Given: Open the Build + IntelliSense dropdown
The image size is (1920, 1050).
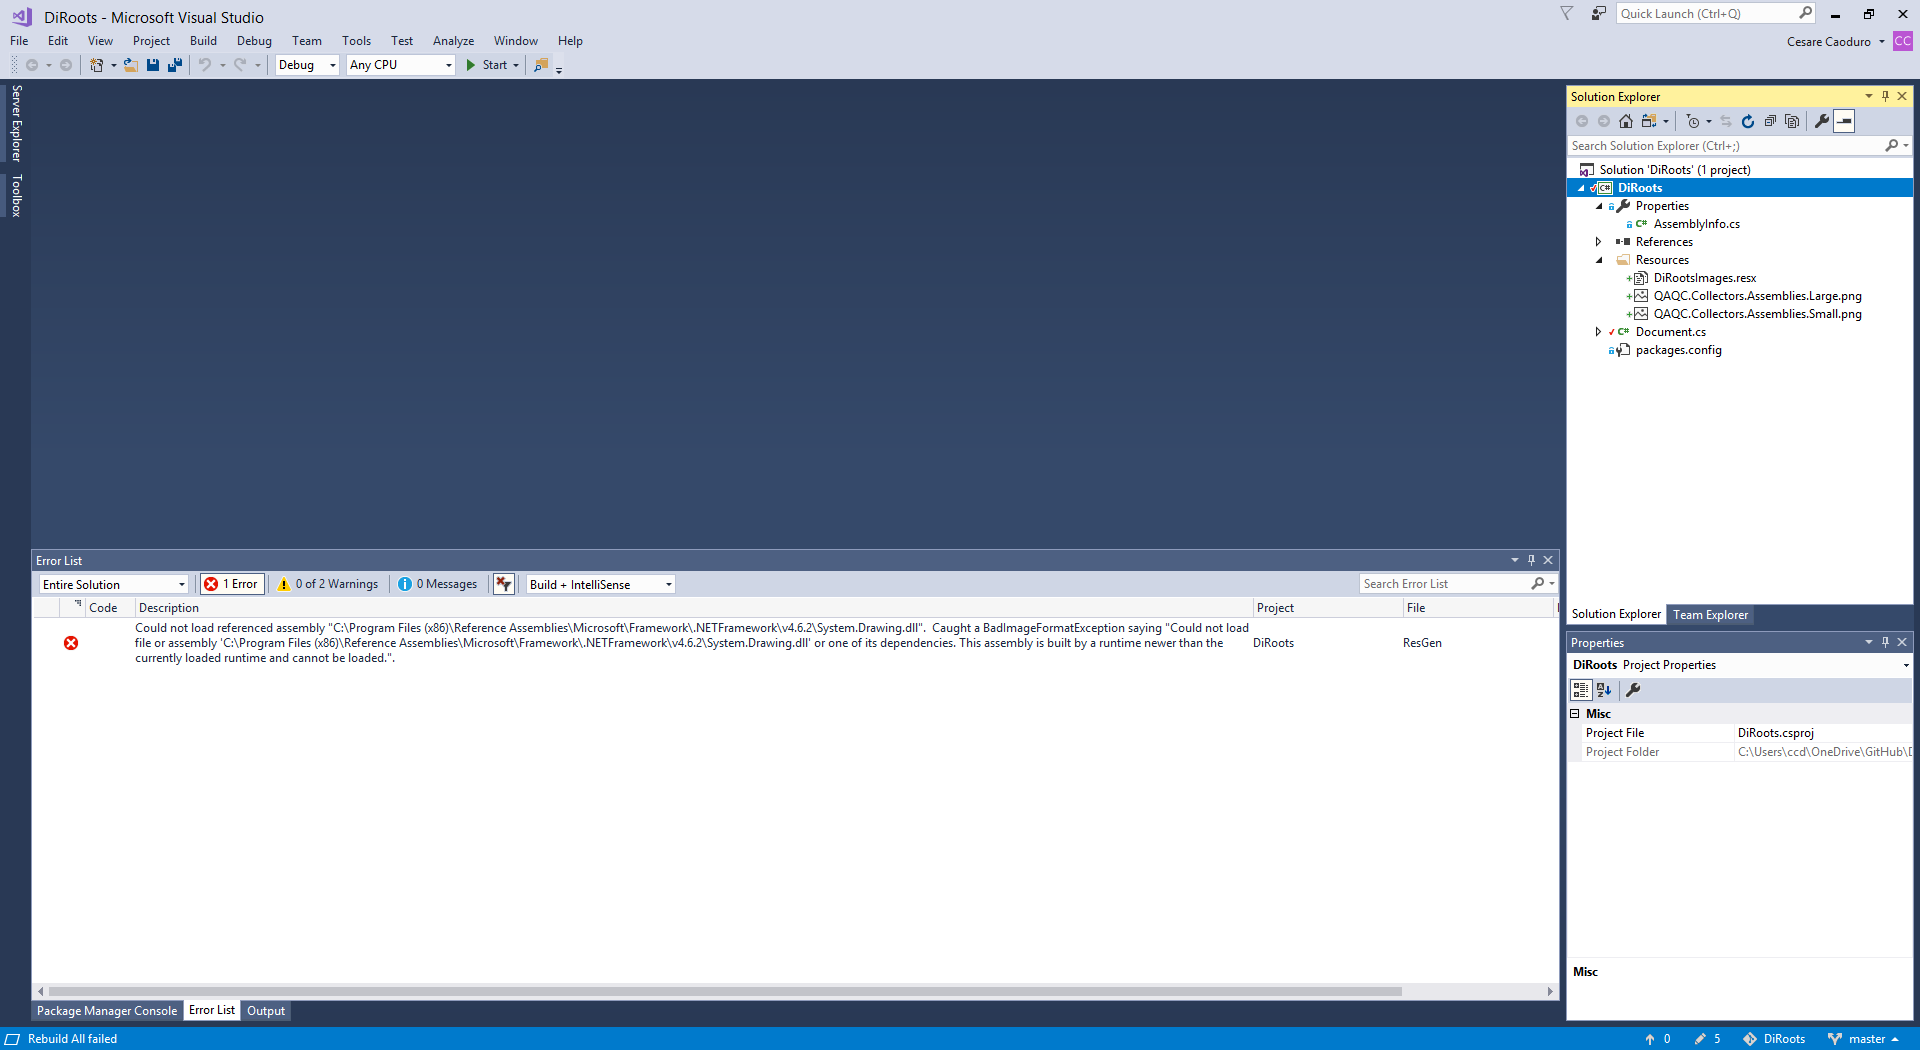Looking at the screenshot, I should tap(601, 584).
